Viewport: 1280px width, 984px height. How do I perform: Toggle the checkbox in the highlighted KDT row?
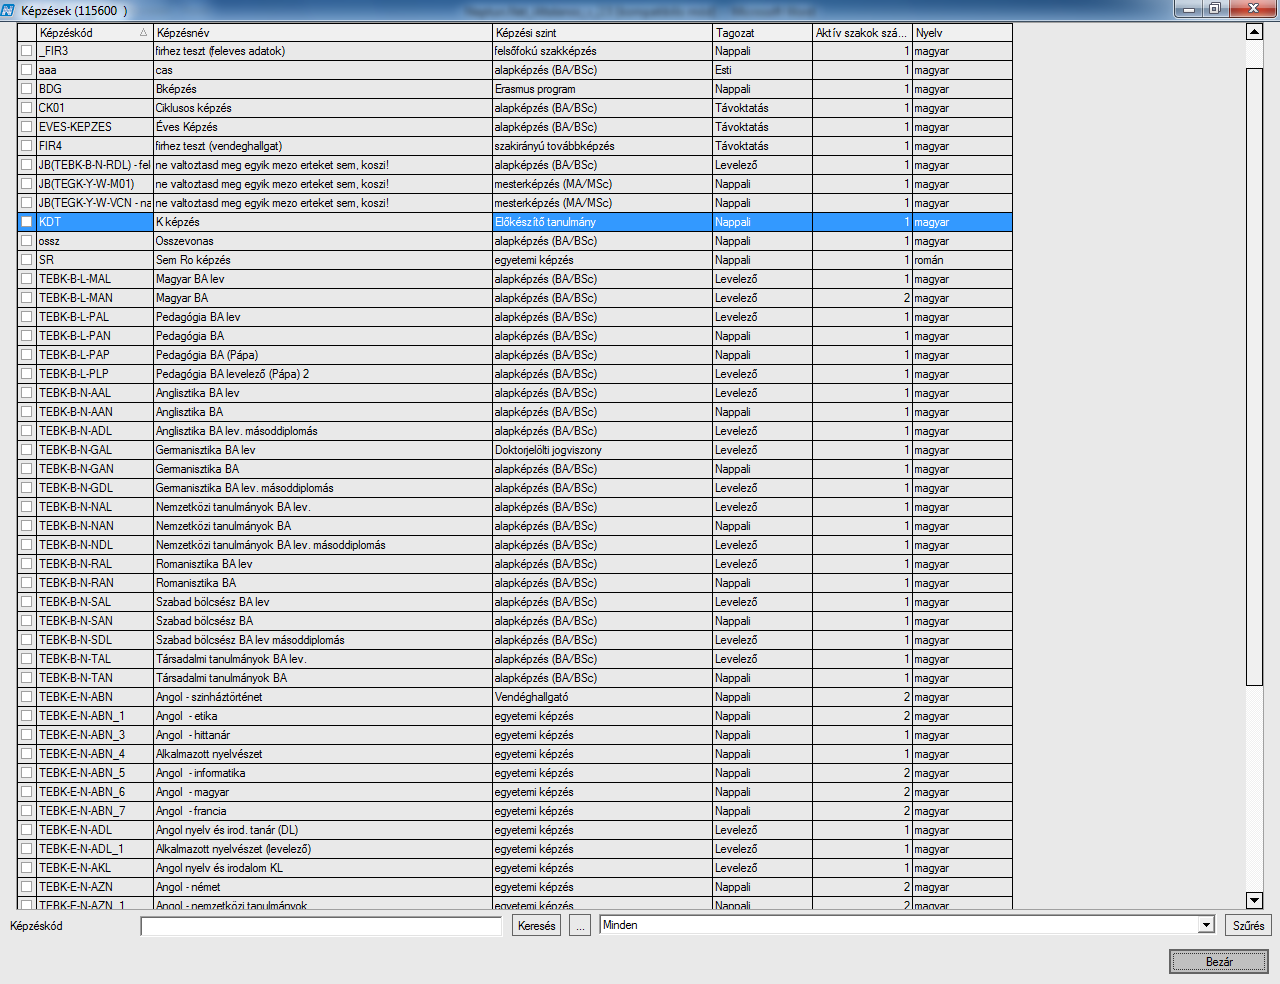[x=27, y=222]
